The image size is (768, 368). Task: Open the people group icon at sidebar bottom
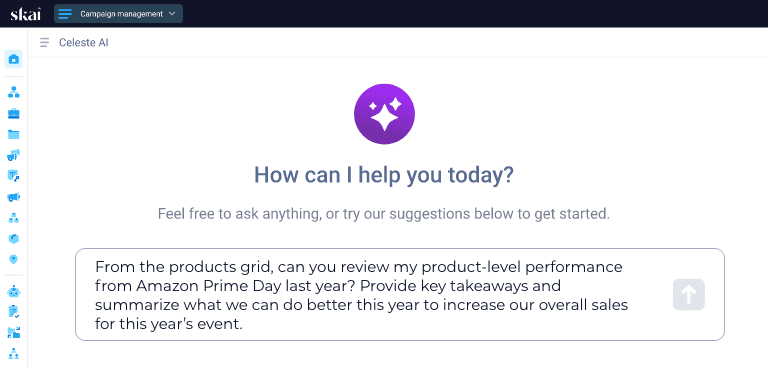tap(14, 353)
